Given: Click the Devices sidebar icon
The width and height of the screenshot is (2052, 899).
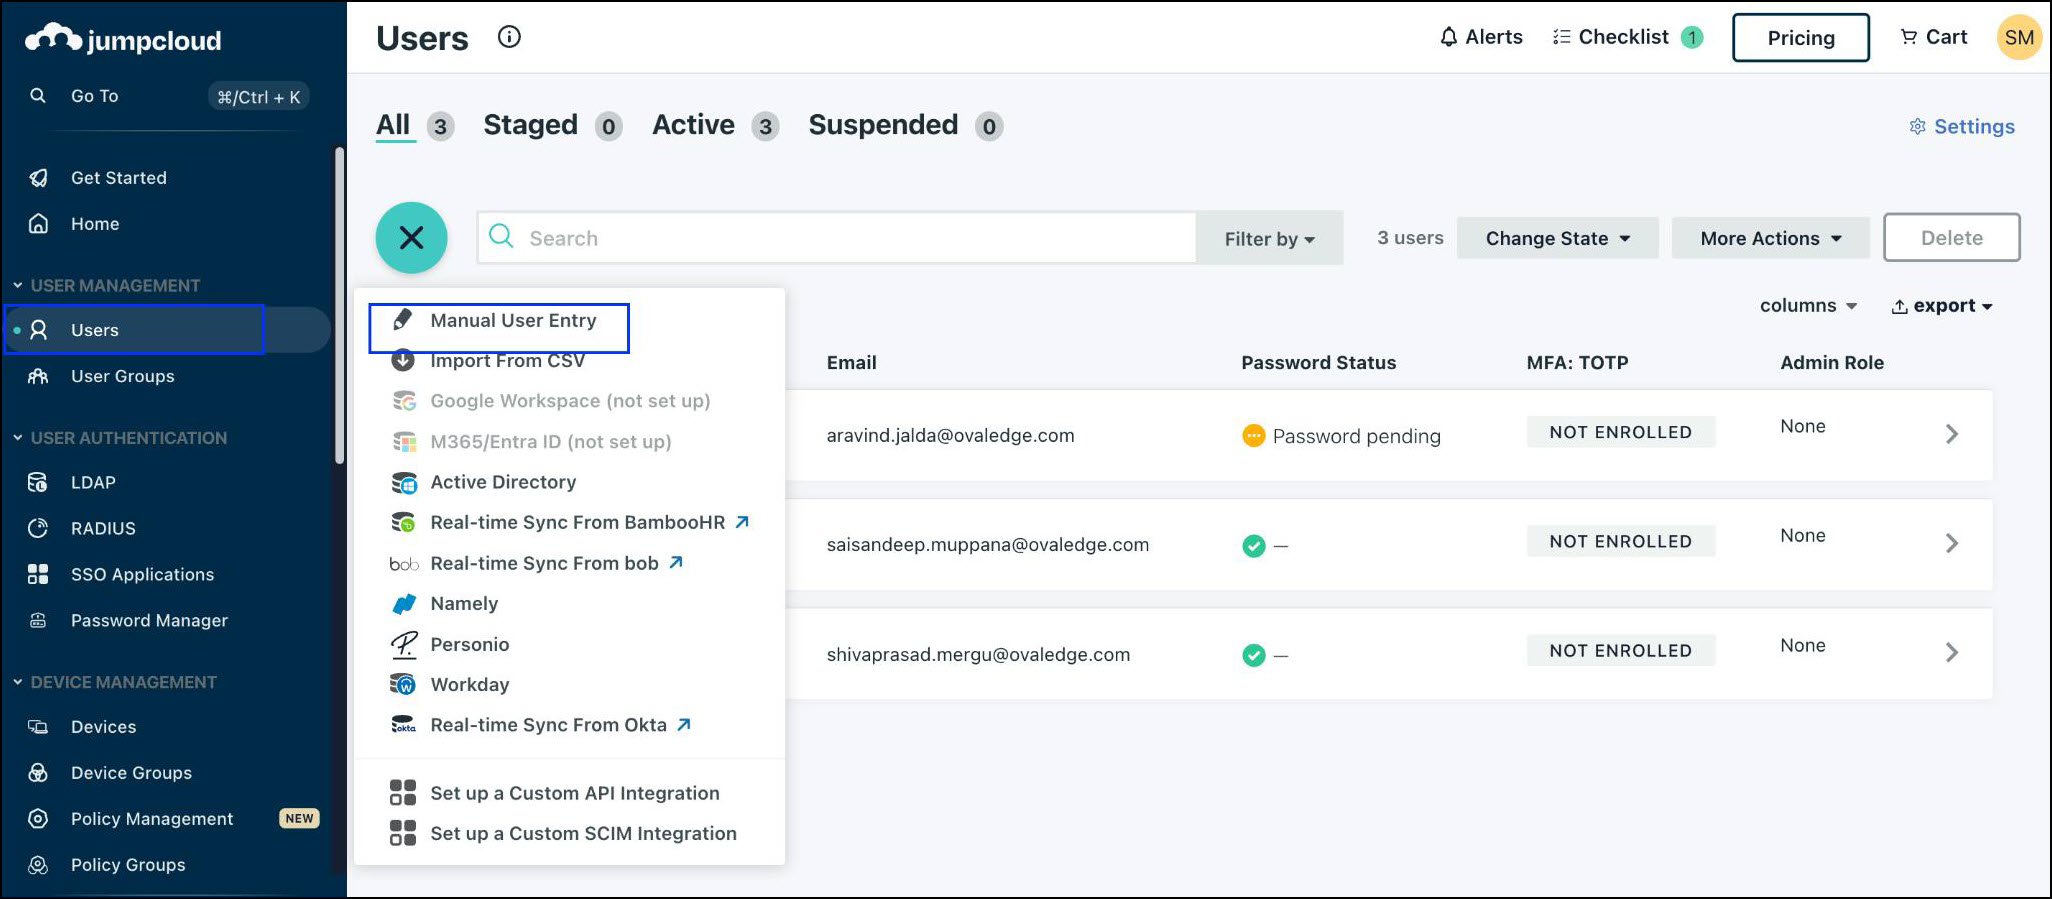Looking at the screenshot, I should coord(38,727).
